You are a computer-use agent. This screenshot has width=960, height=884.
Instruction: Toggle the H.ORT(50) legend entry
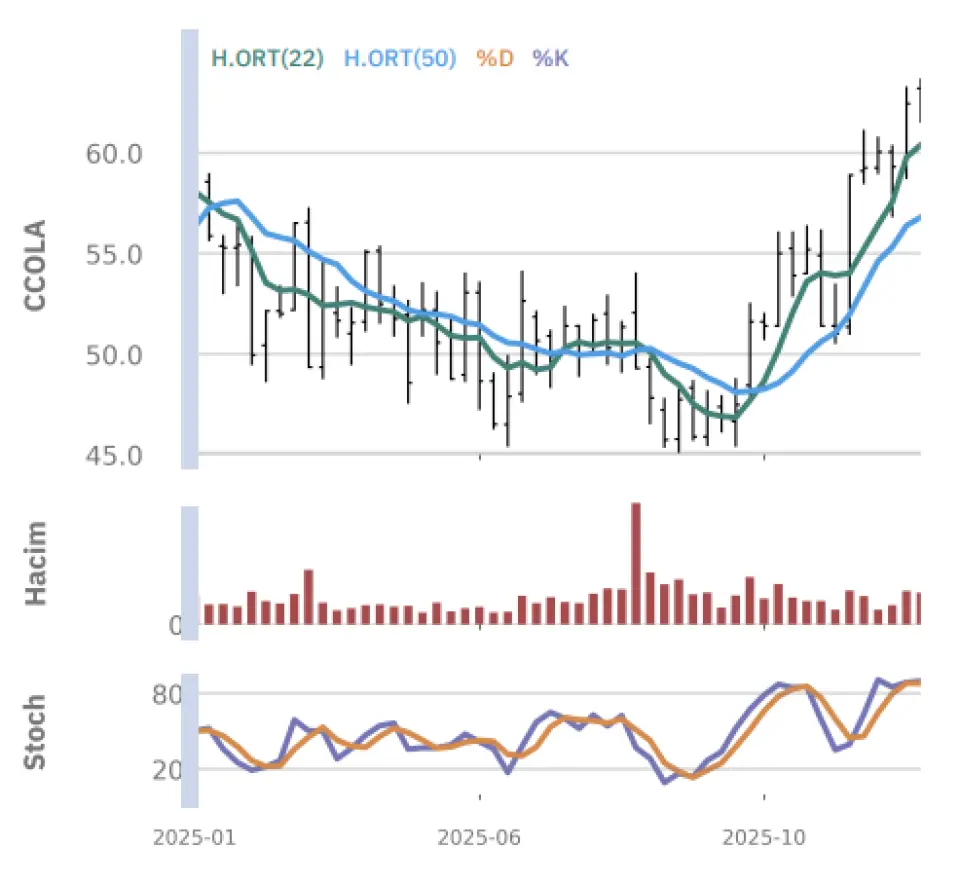coord(400,59)
